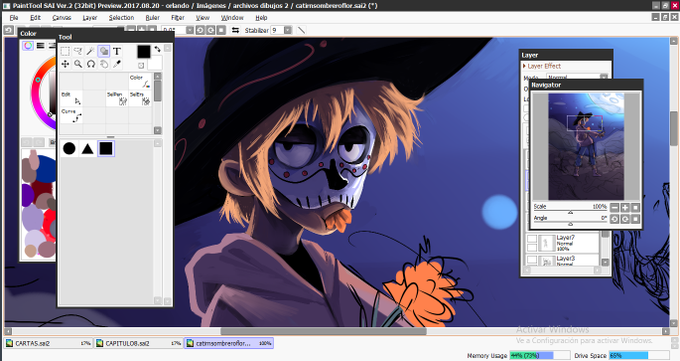Reset angle in Navigator panel

(635, 219)
